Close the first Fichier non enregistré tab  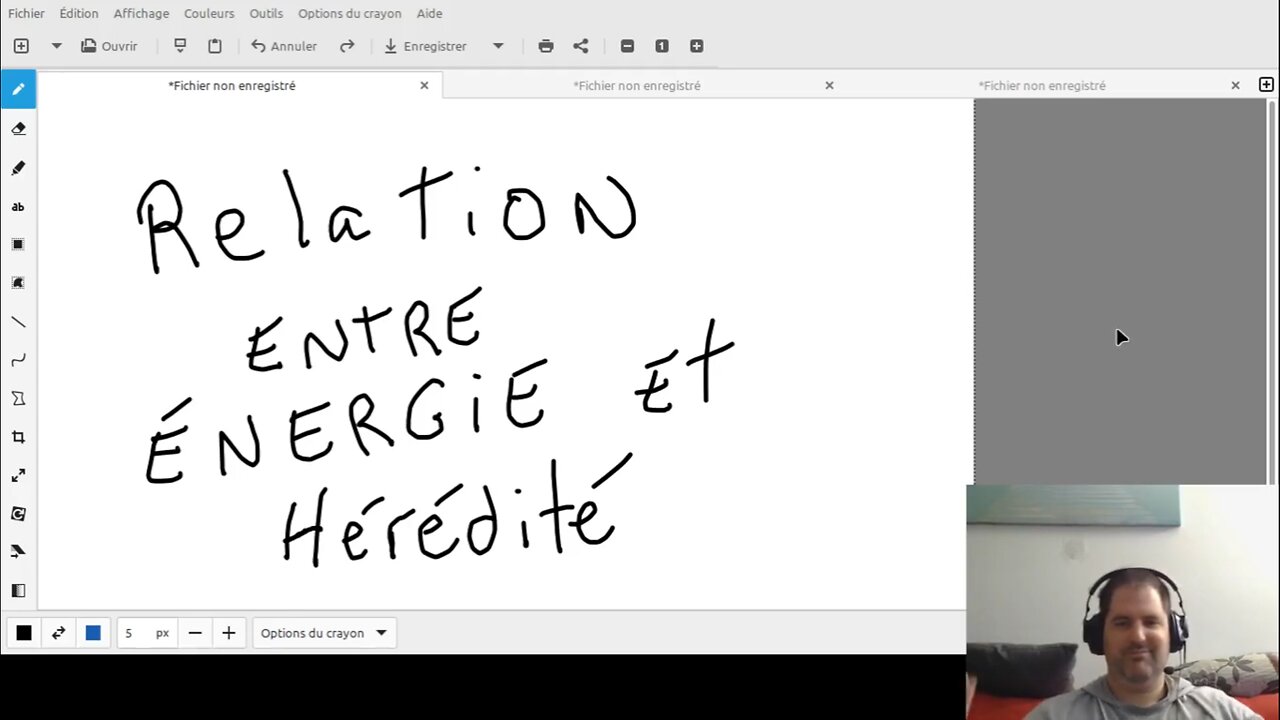(424, 85)
